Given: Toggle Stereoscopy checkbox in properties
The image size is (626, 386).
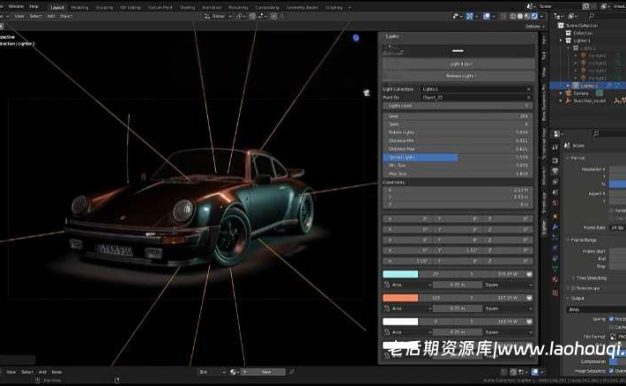Looking at the screenshot, I should [x=574, y=288].
